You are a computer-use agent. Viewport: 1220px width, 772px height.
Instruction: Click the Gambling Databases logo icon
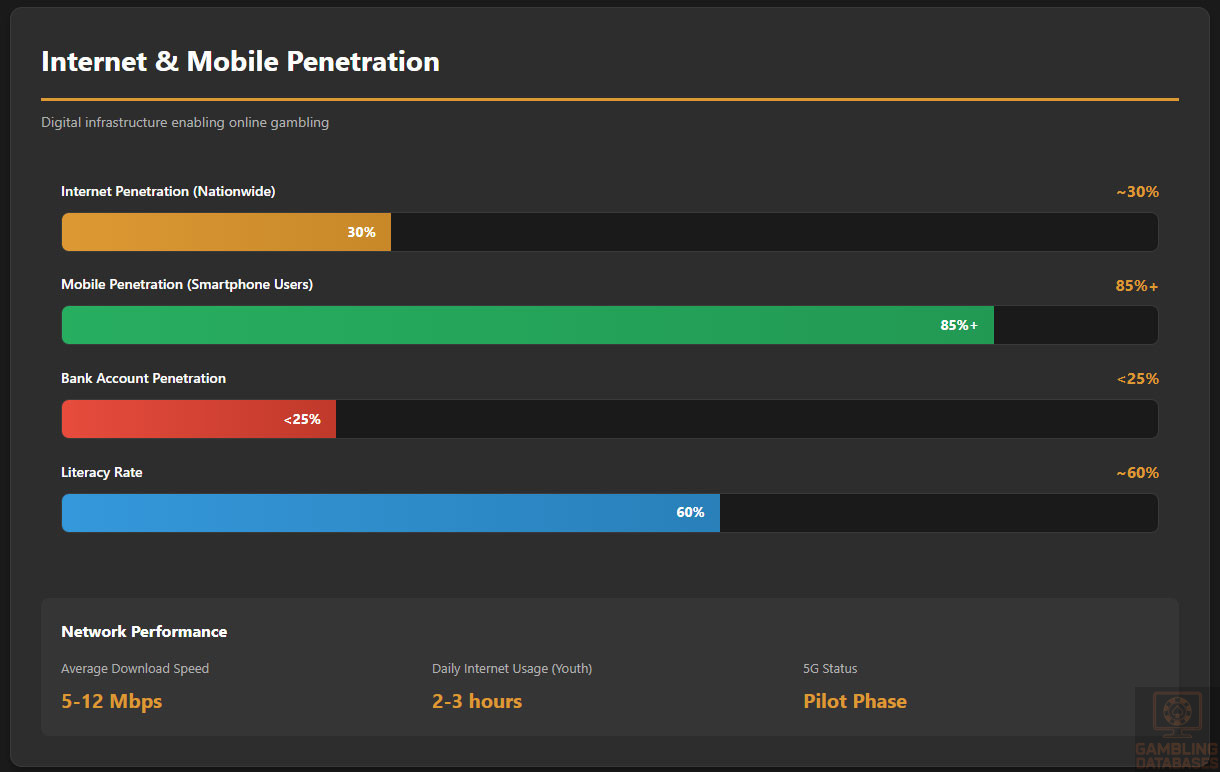coord(1176,712)
